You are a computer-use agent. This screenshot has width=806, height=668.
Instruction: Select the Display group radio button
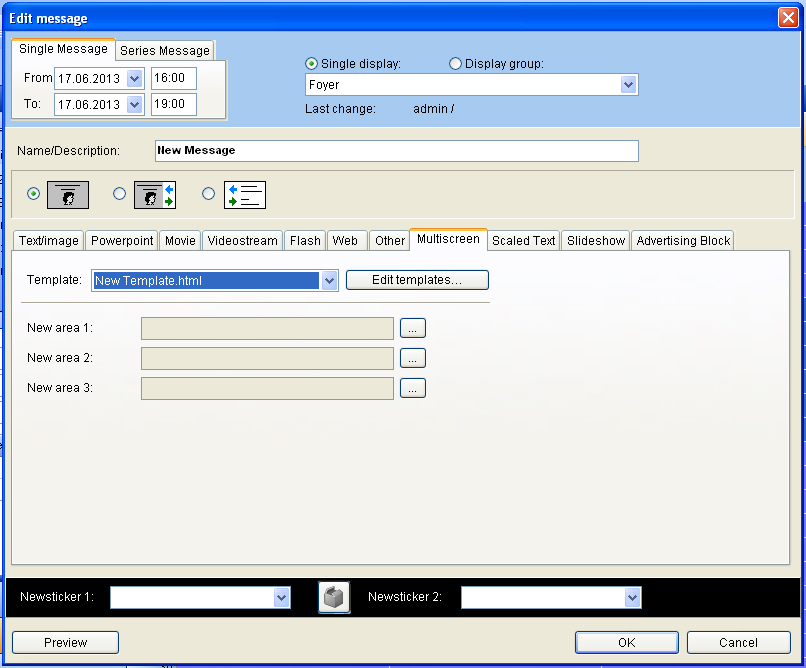click(456, 64)
